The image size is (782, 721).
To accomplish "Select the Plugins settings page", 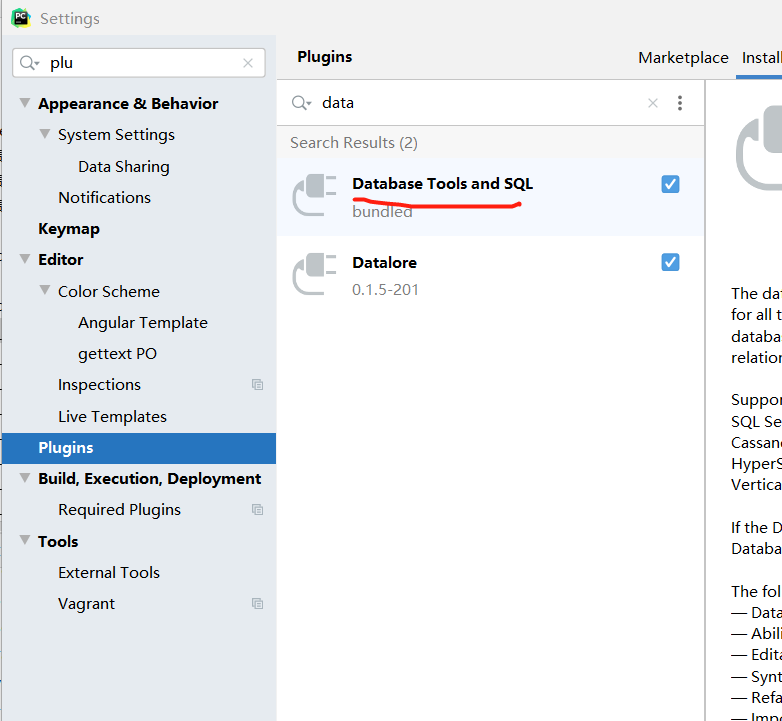I will (x=139, y=448).
